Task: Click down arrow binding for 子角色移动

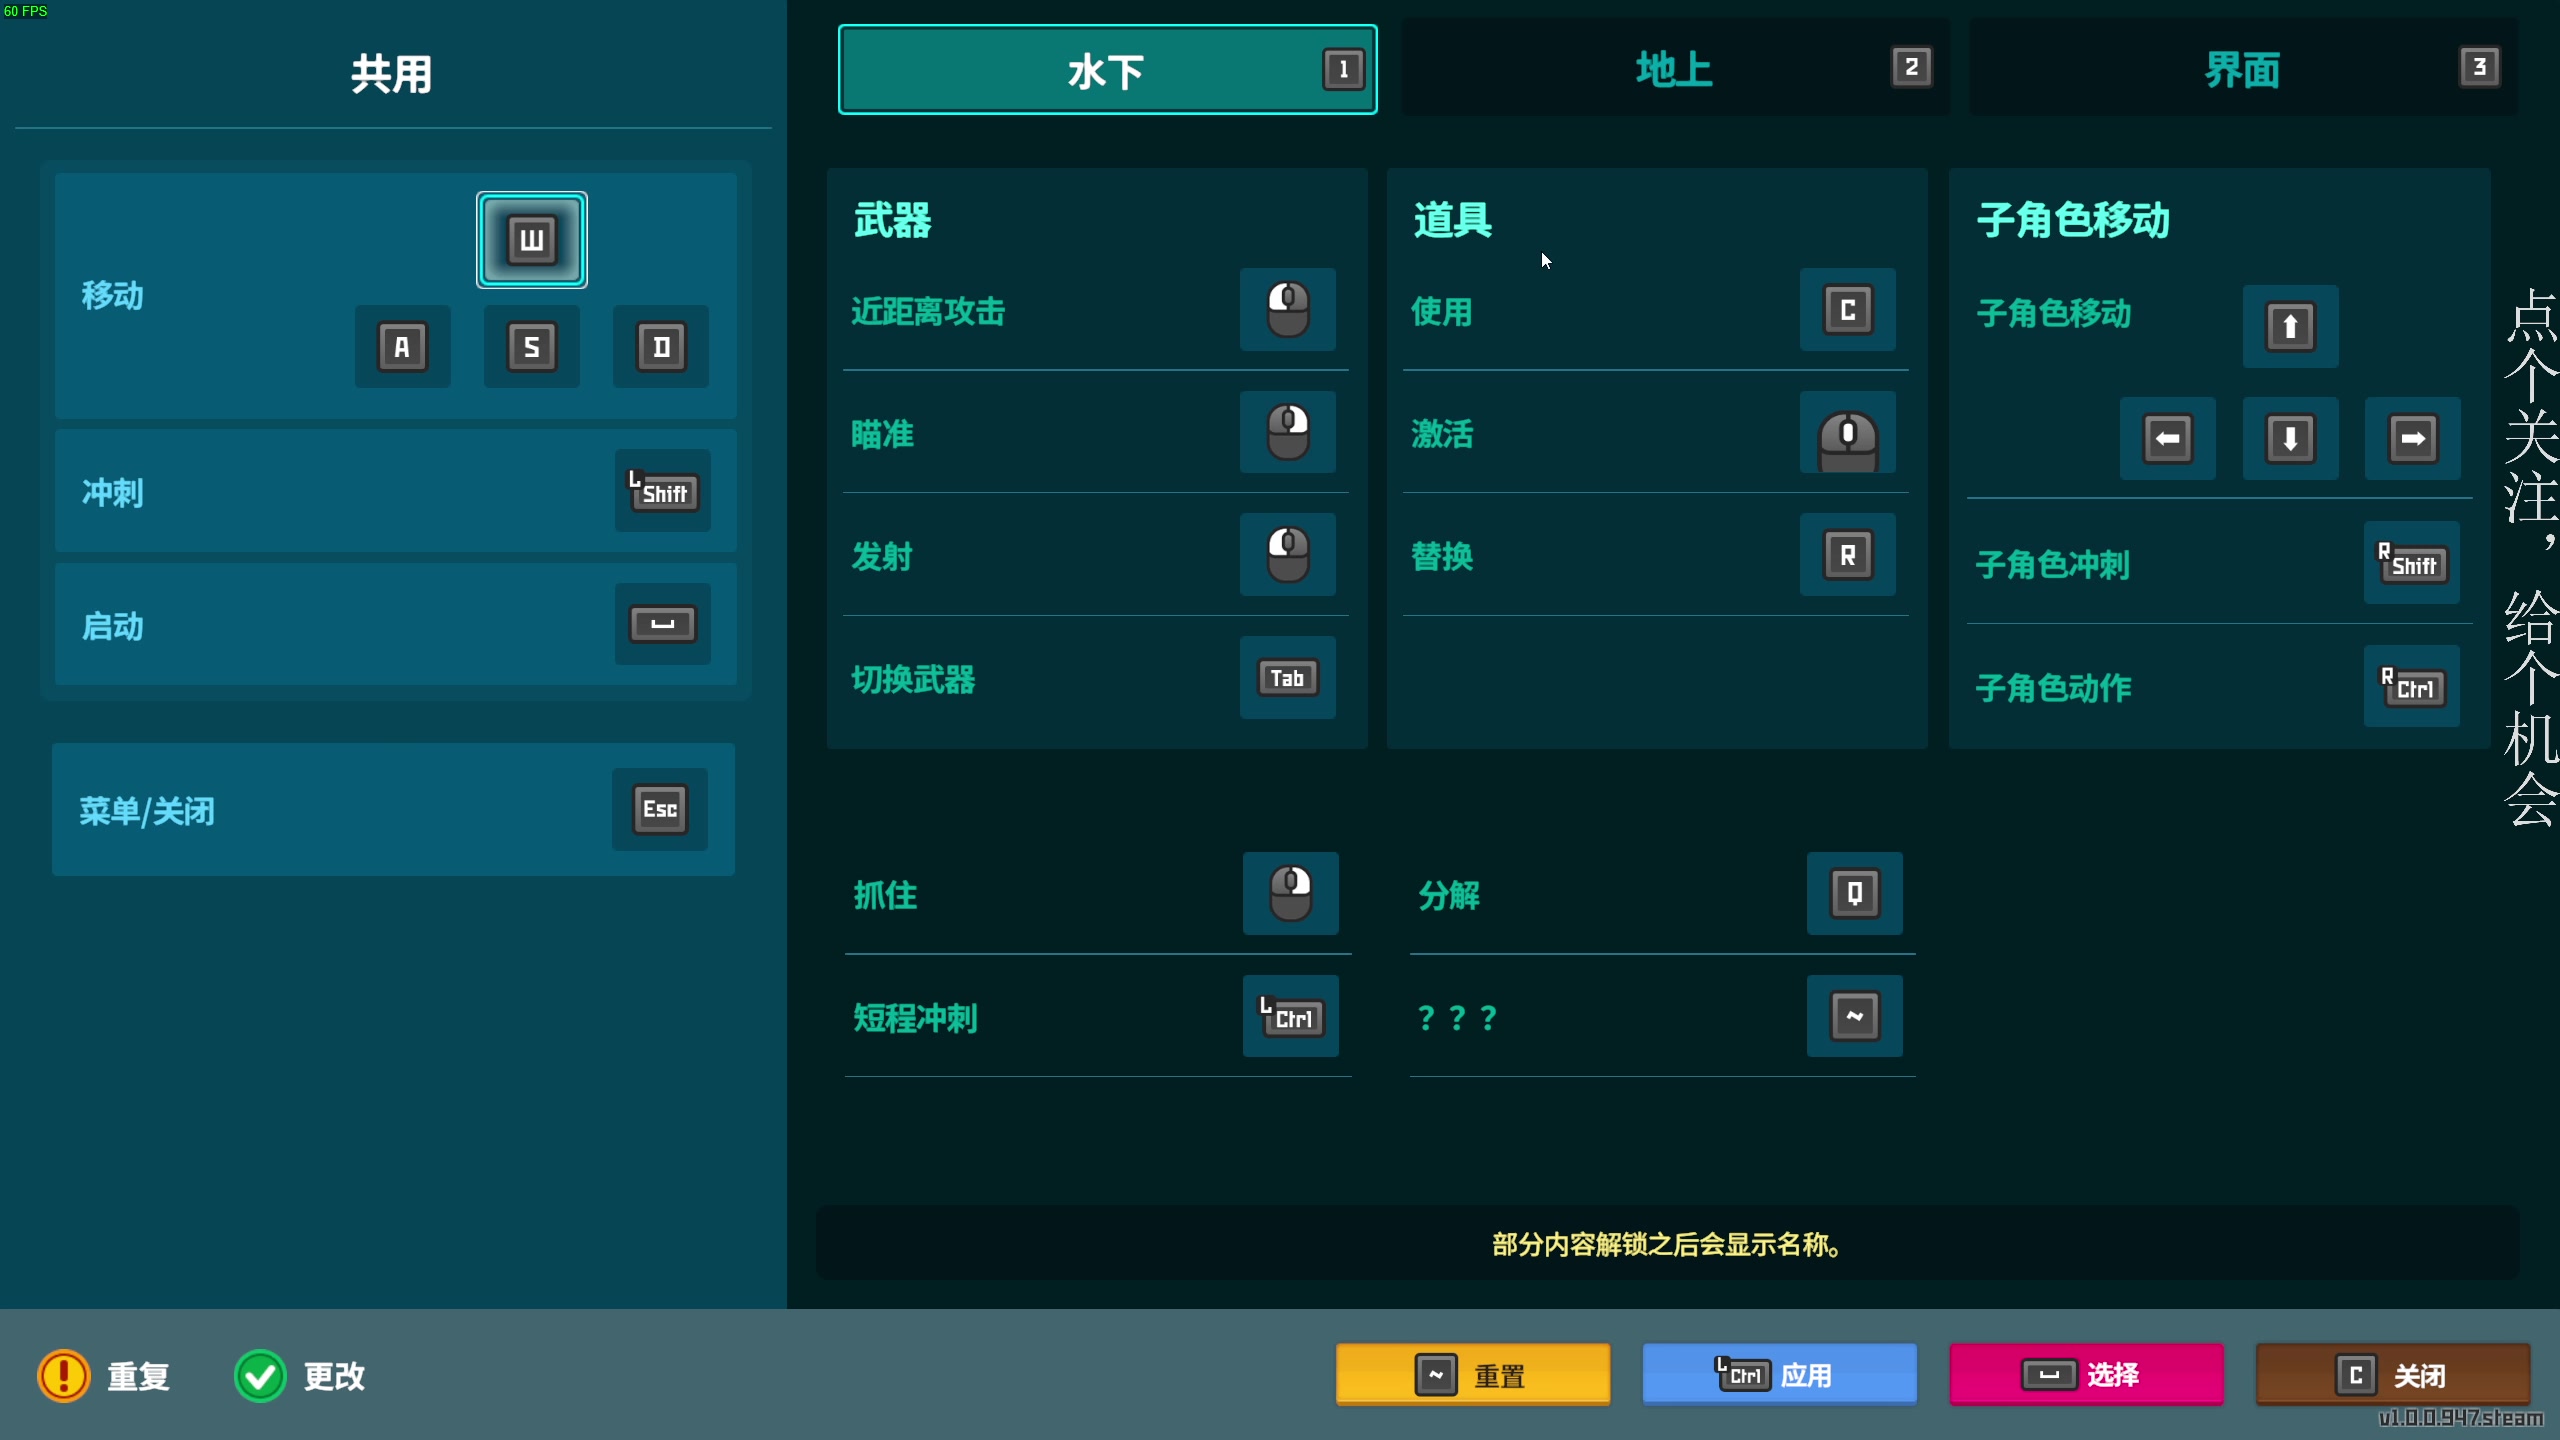Action: [x=2291, y=439]
